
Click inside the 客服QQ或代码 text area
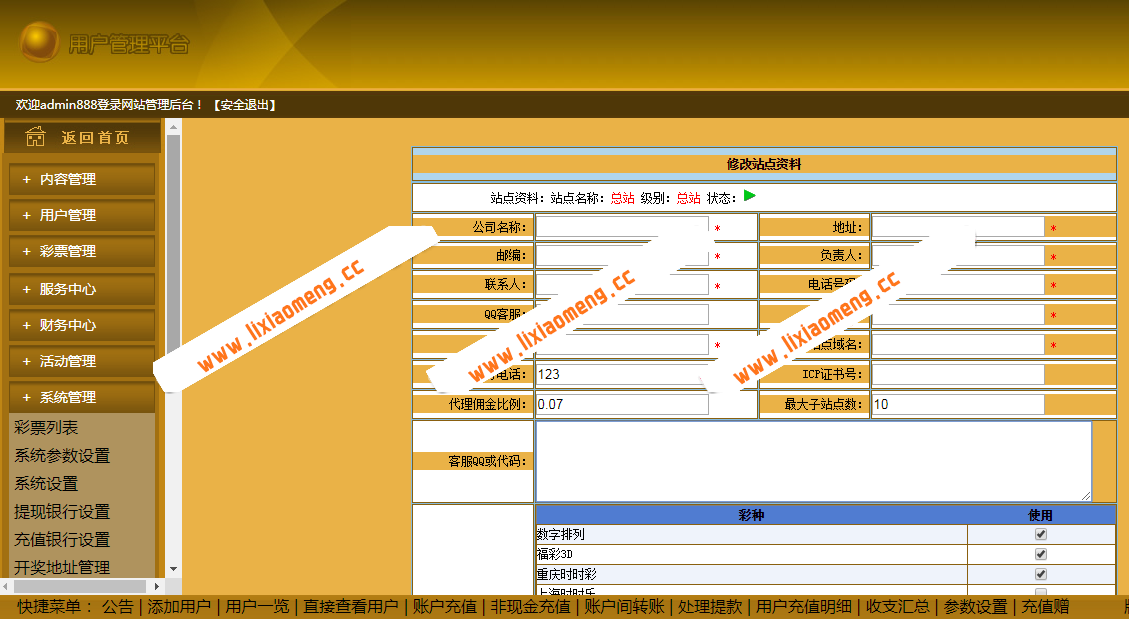(x=813, y=461)
